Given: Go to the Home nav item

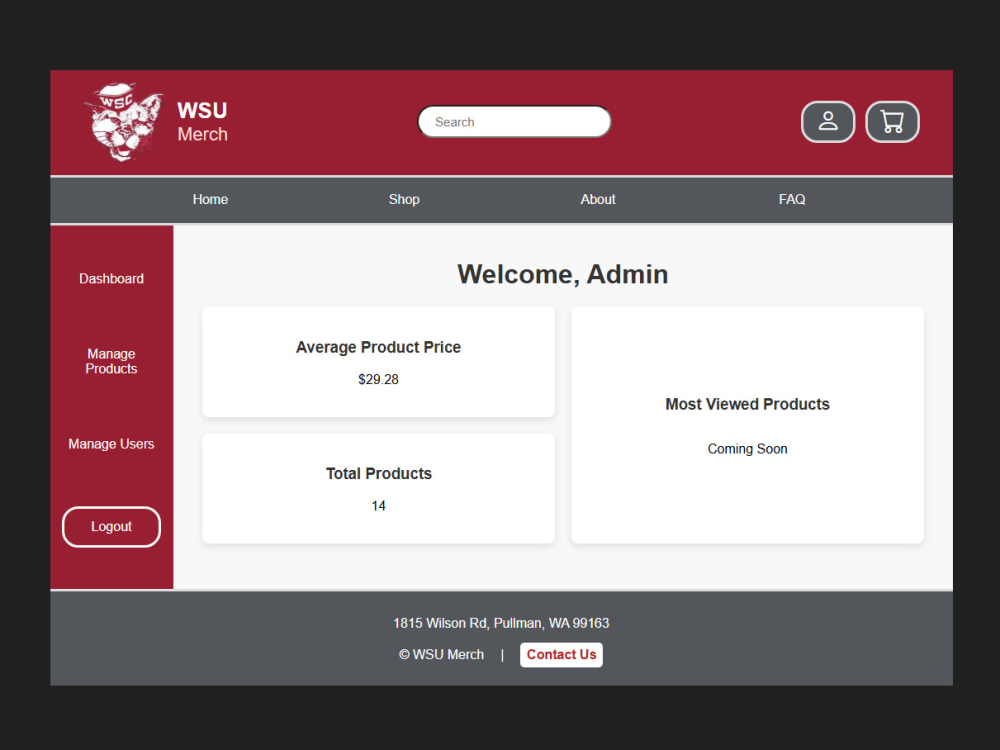Looking at the screenshot, I should click(x=210, y=200).
